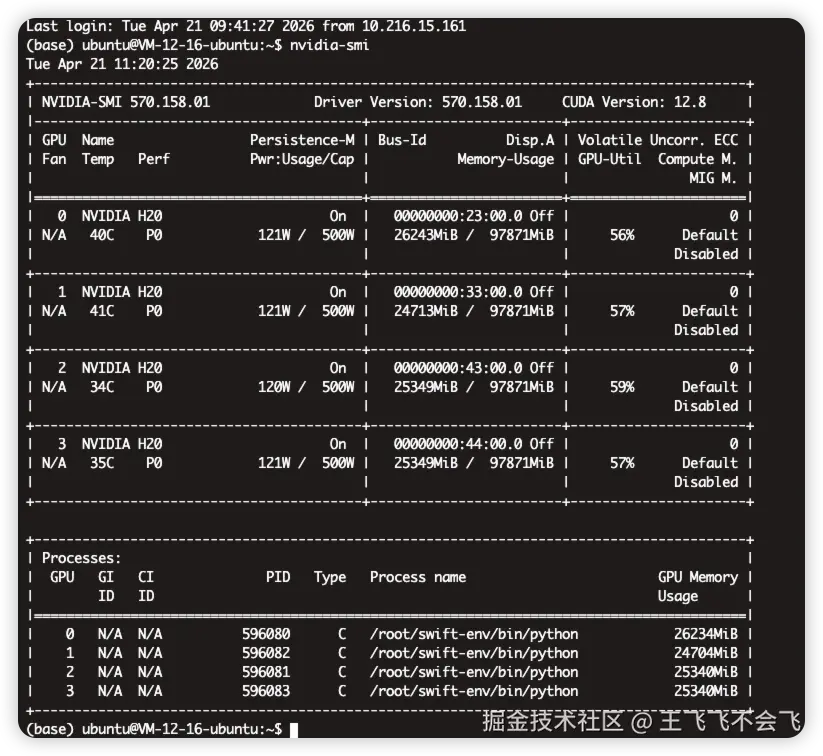The height and width of the screenshot is (756, 823).
Task: Click process path for PID 596083
Action: 474,691
